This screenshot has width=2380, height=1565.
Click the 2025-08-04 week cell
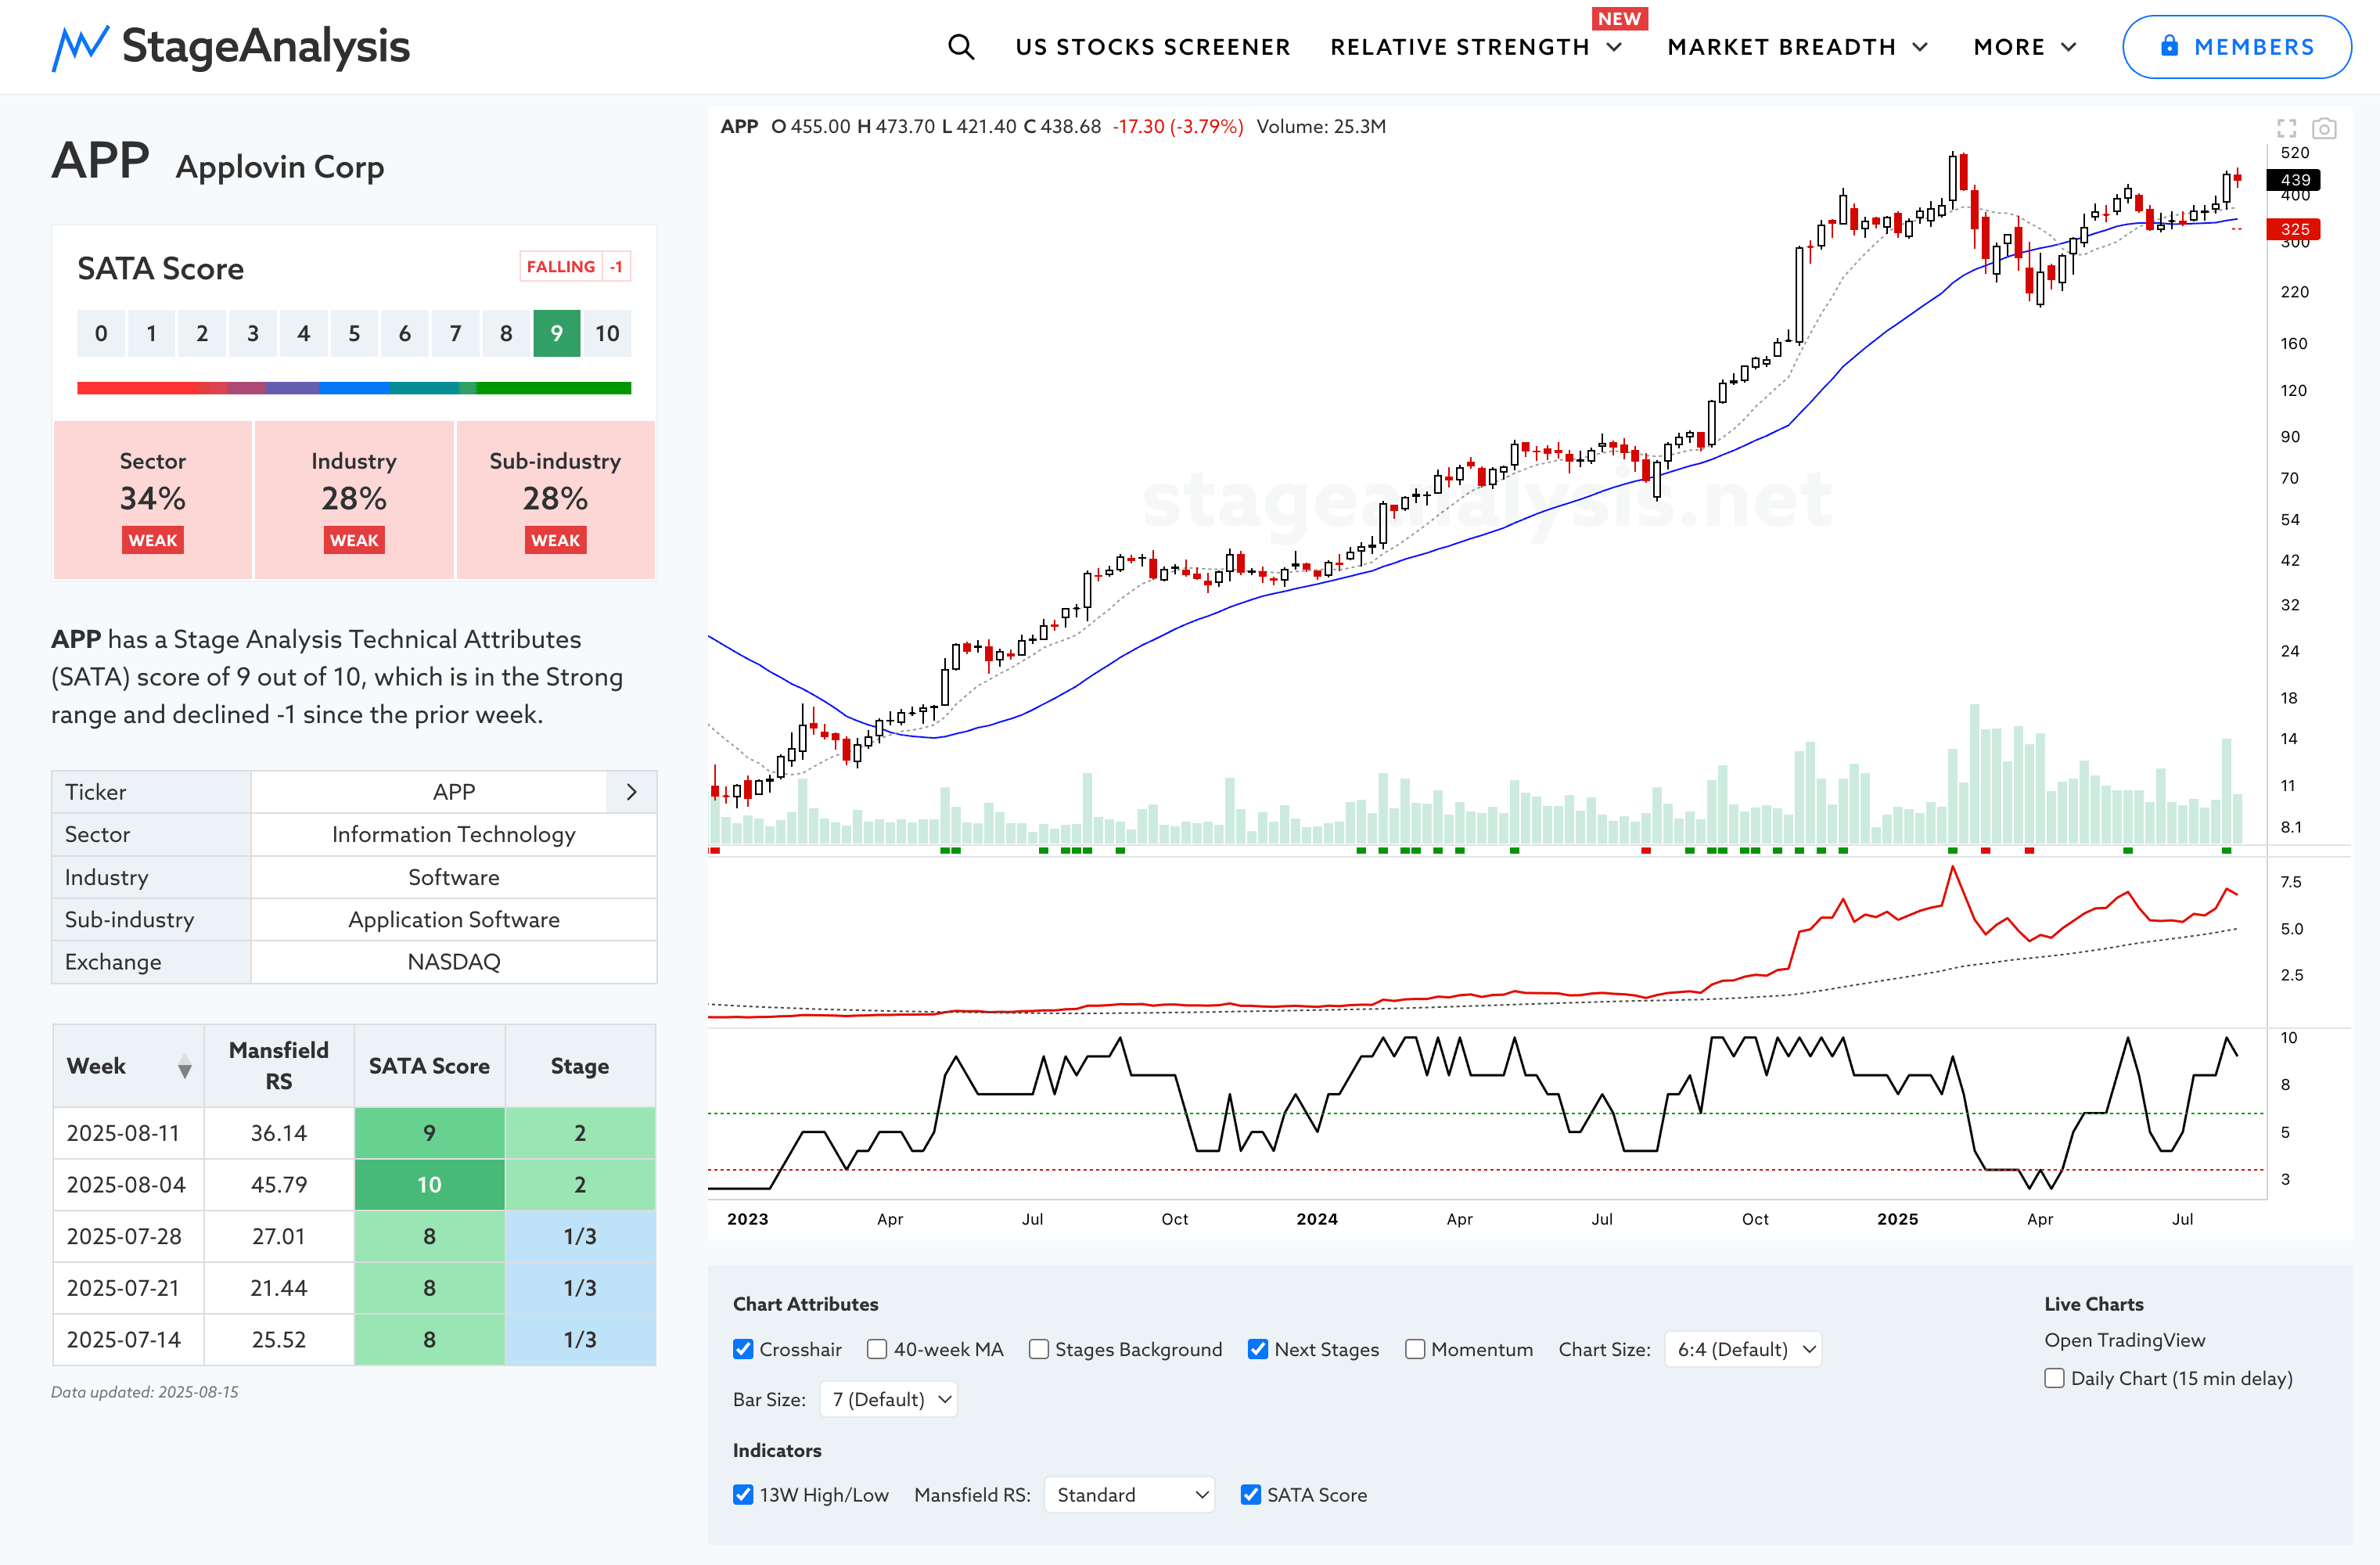(x=128, y=1185)
